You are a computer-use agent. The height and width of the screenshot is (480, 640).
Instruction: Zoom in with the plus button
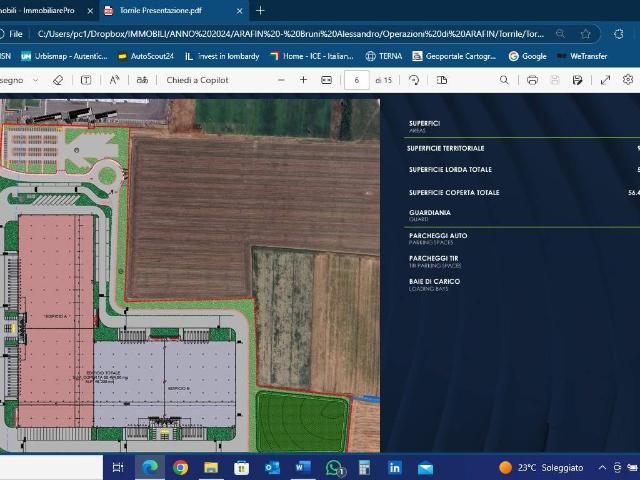[x=303, y=80]
